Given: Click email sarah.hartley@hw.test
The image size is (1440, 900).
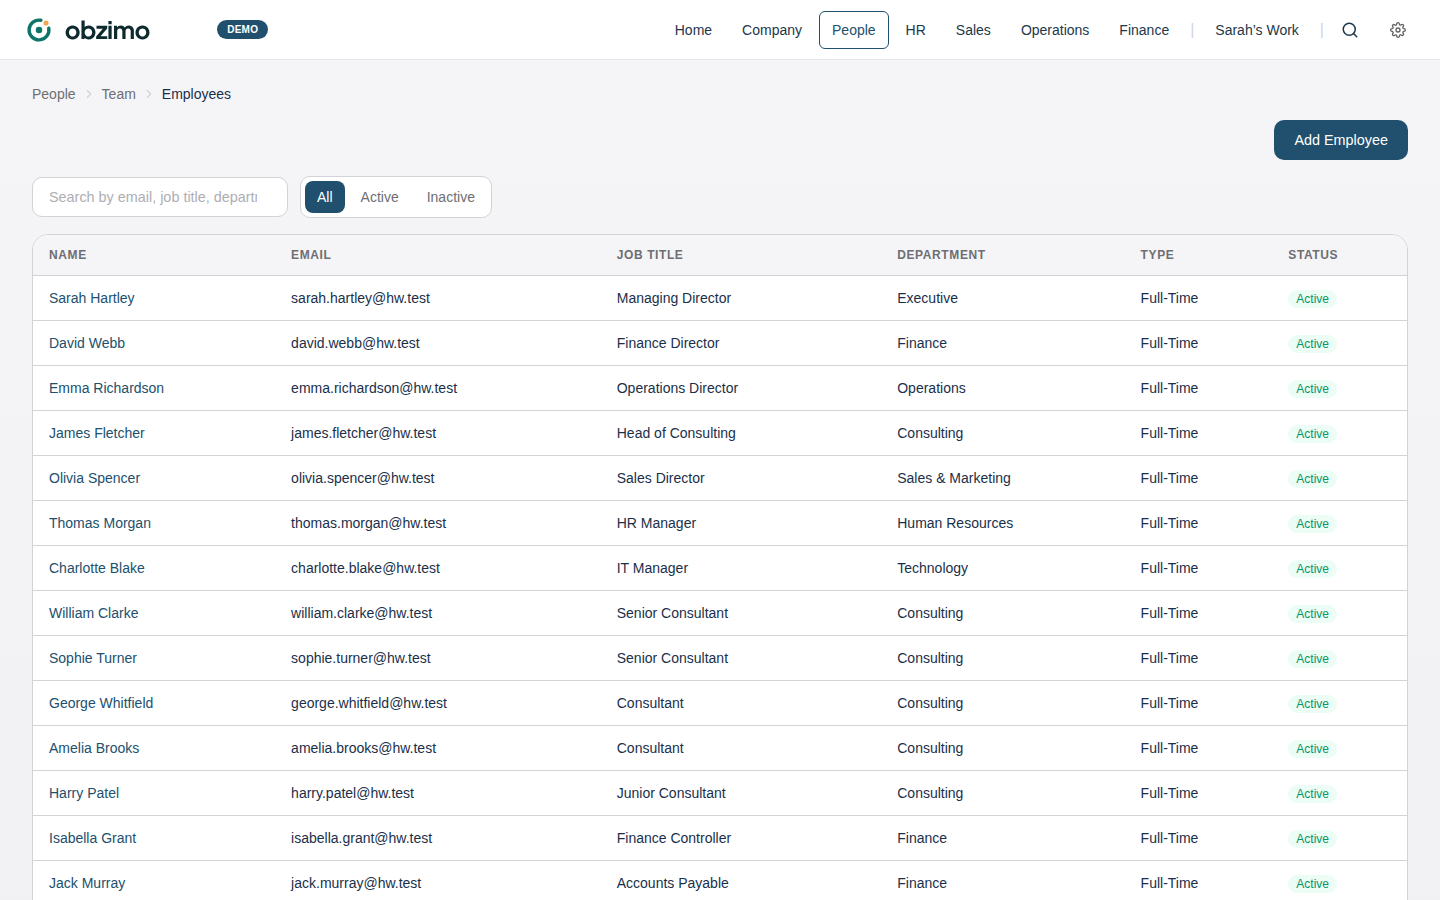Looking at the screenshot, I should pos(361,298).
